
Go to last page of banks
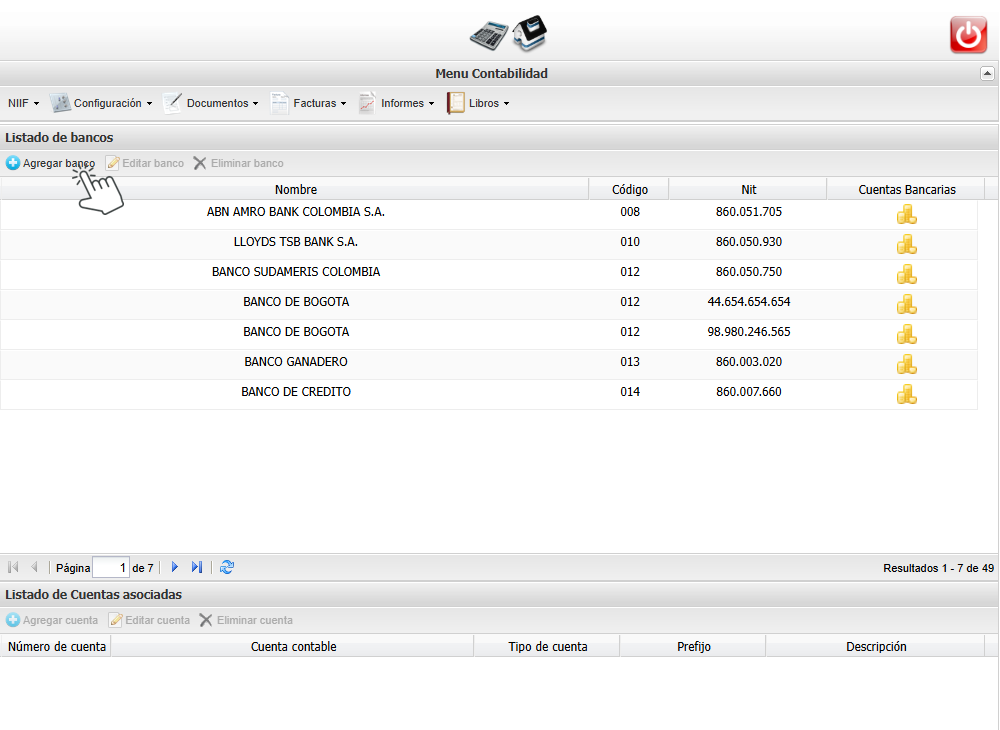pos(197,567)
